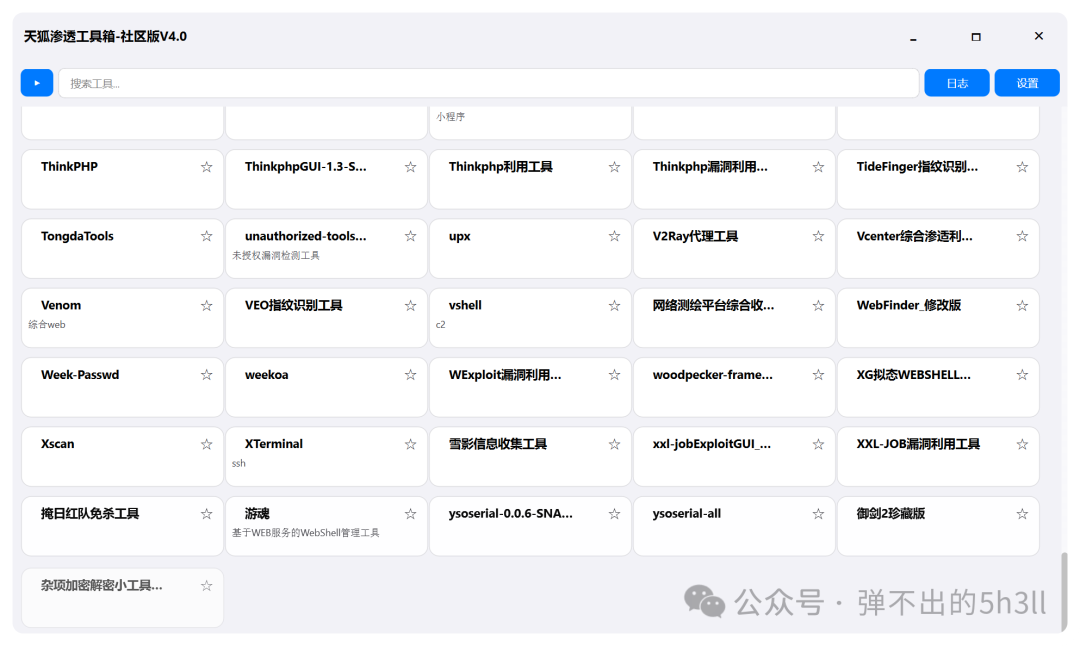Star the 御剑2珍藏版 card
Screen dimensions: 1080x646
tap(1022, 514)
